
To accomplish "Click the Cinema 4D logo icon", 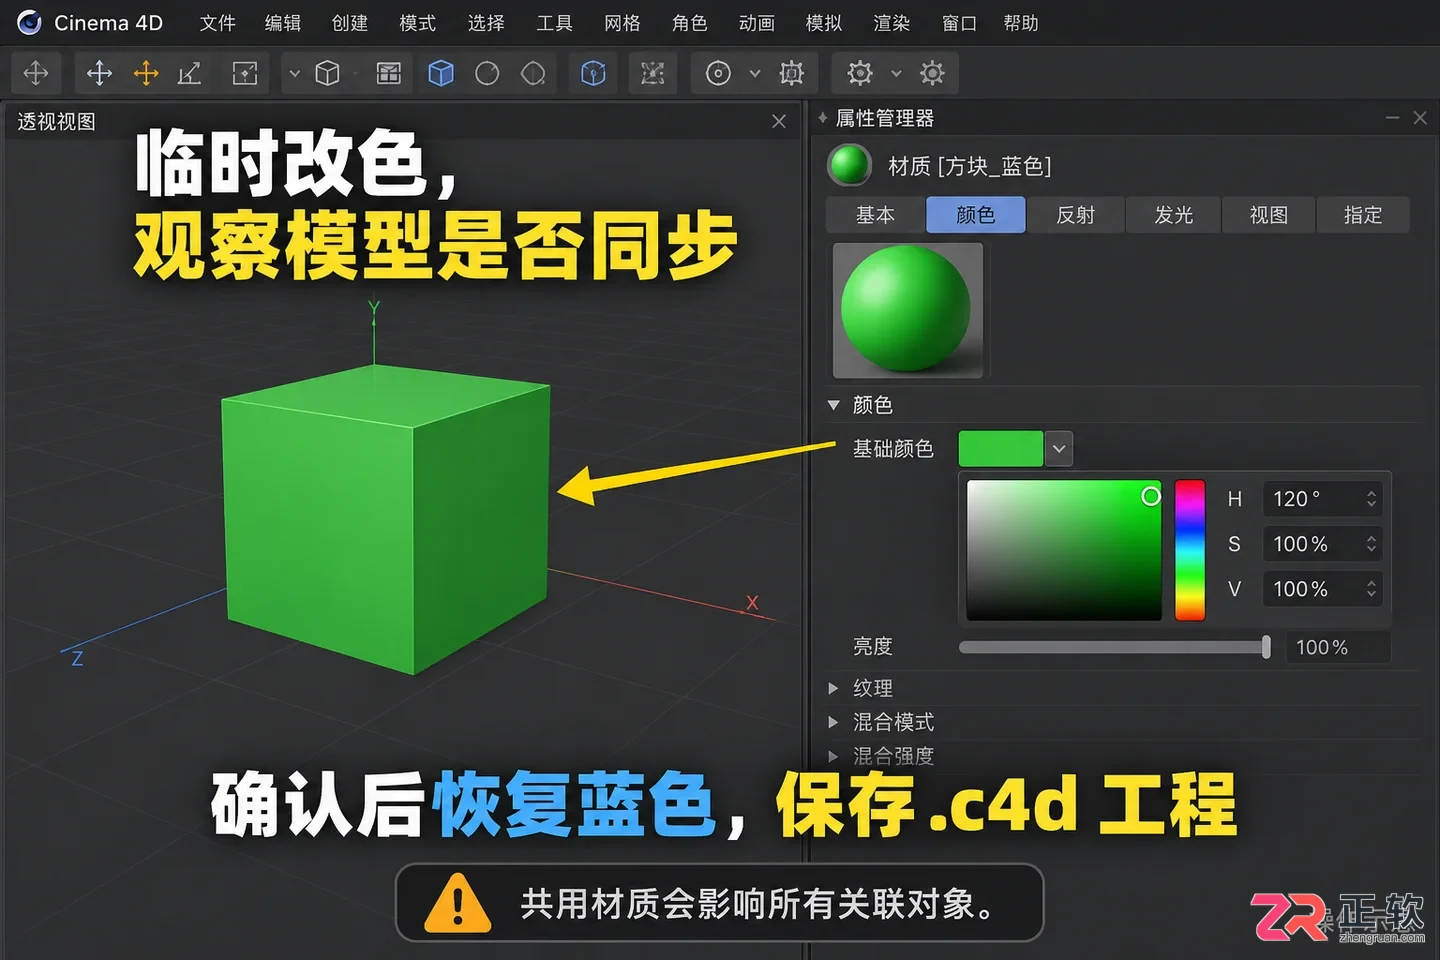I will pos(29,22).
